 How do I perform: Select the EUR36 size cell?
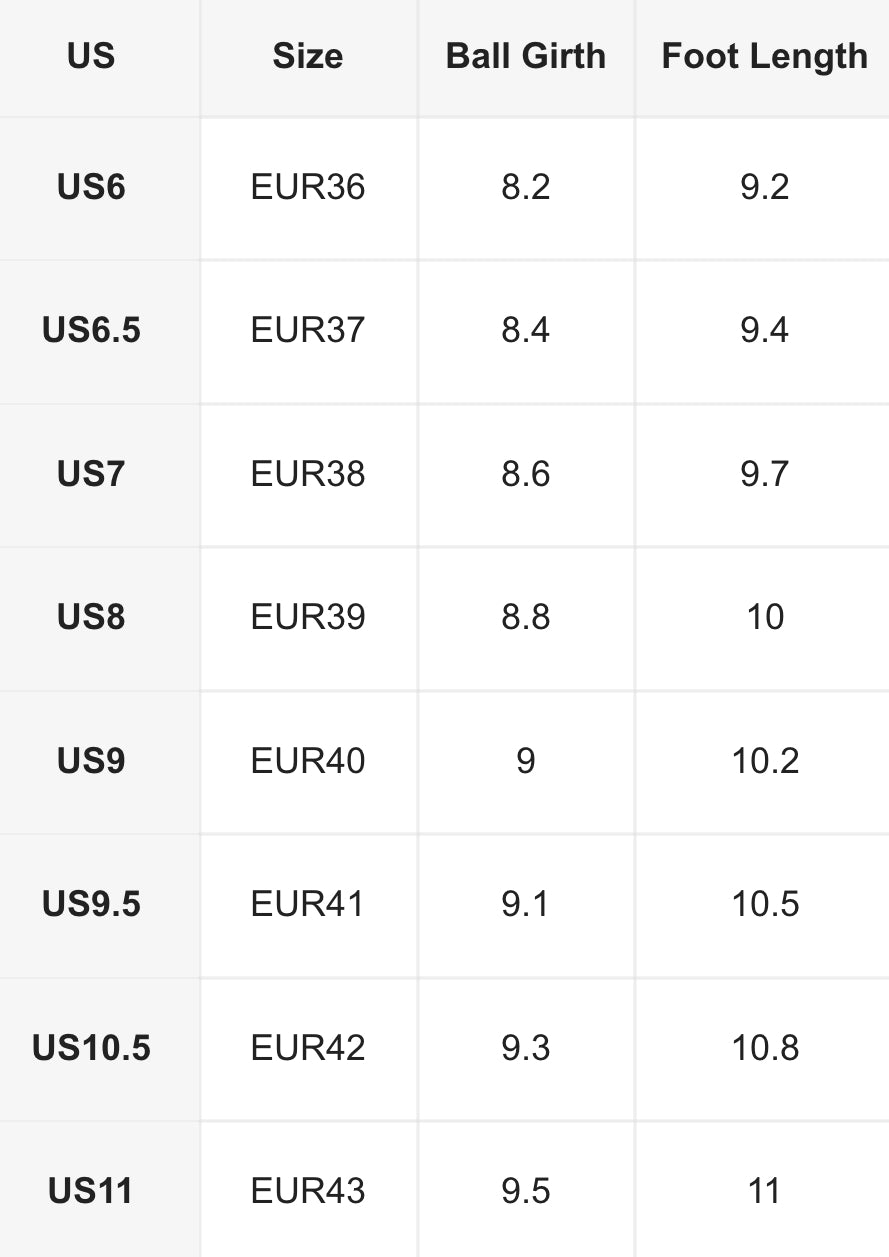pos(308,187)
